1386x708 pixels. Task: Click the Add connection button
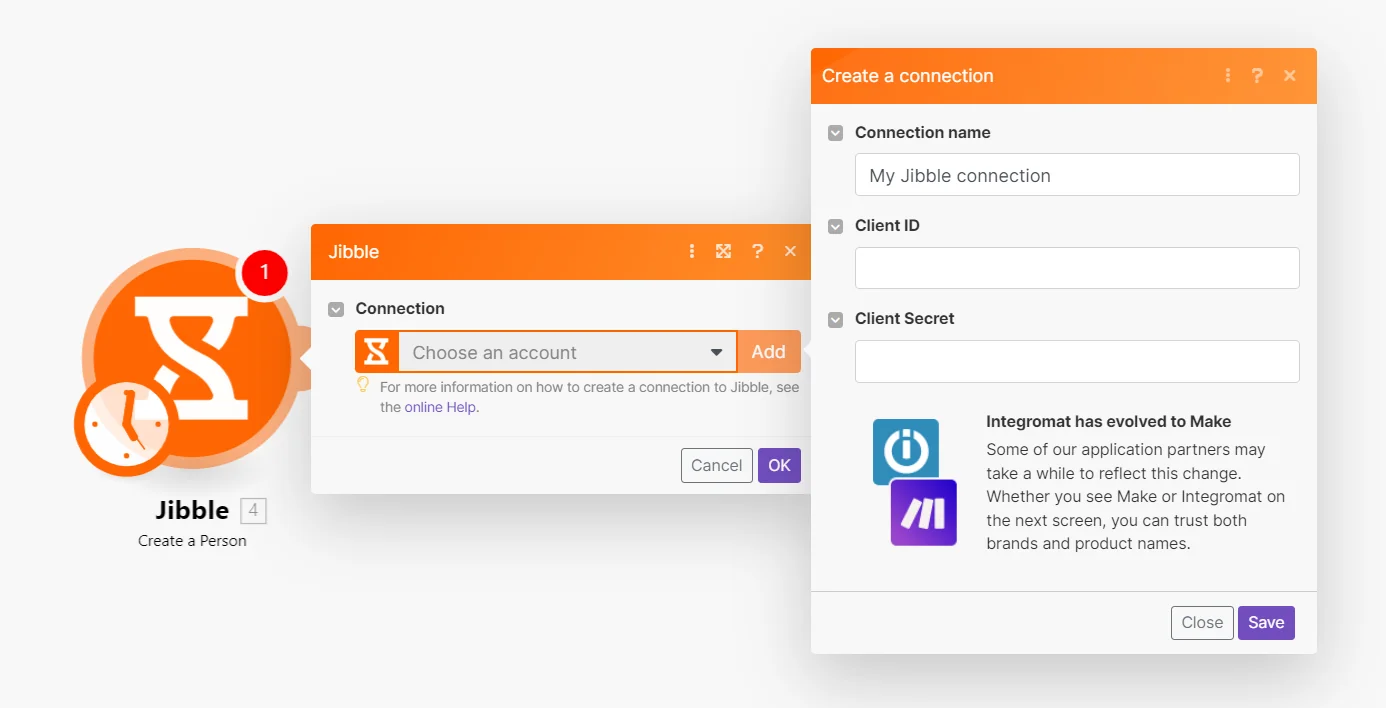pyautogui.click(x=769, y=352)
